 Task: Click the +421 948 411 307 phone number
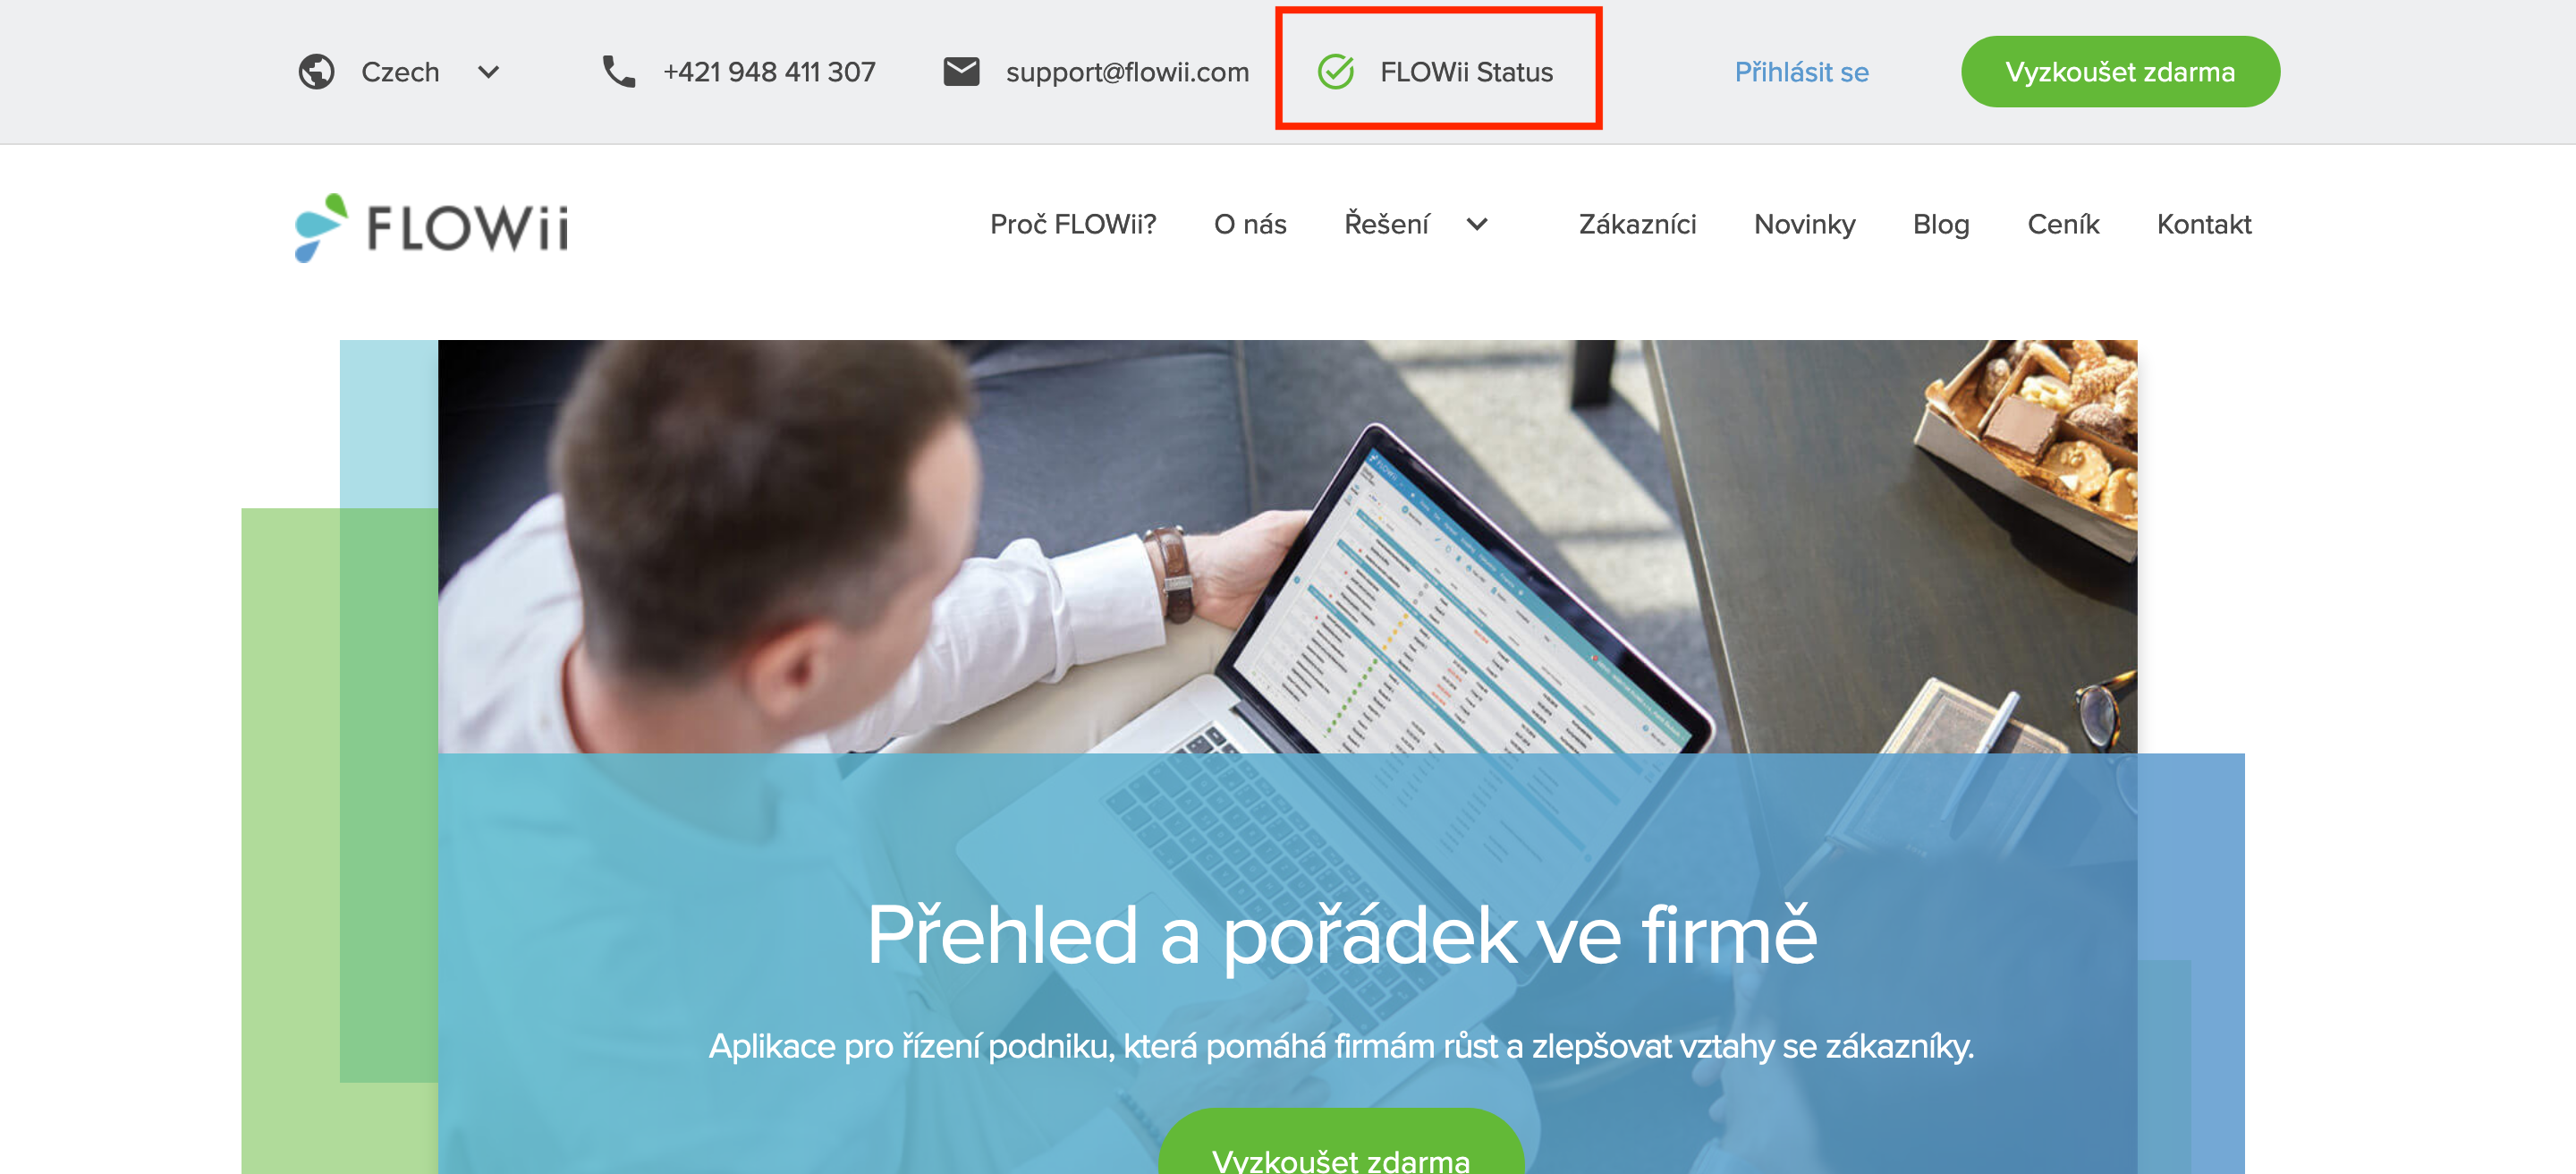click(x=769, y=72)
